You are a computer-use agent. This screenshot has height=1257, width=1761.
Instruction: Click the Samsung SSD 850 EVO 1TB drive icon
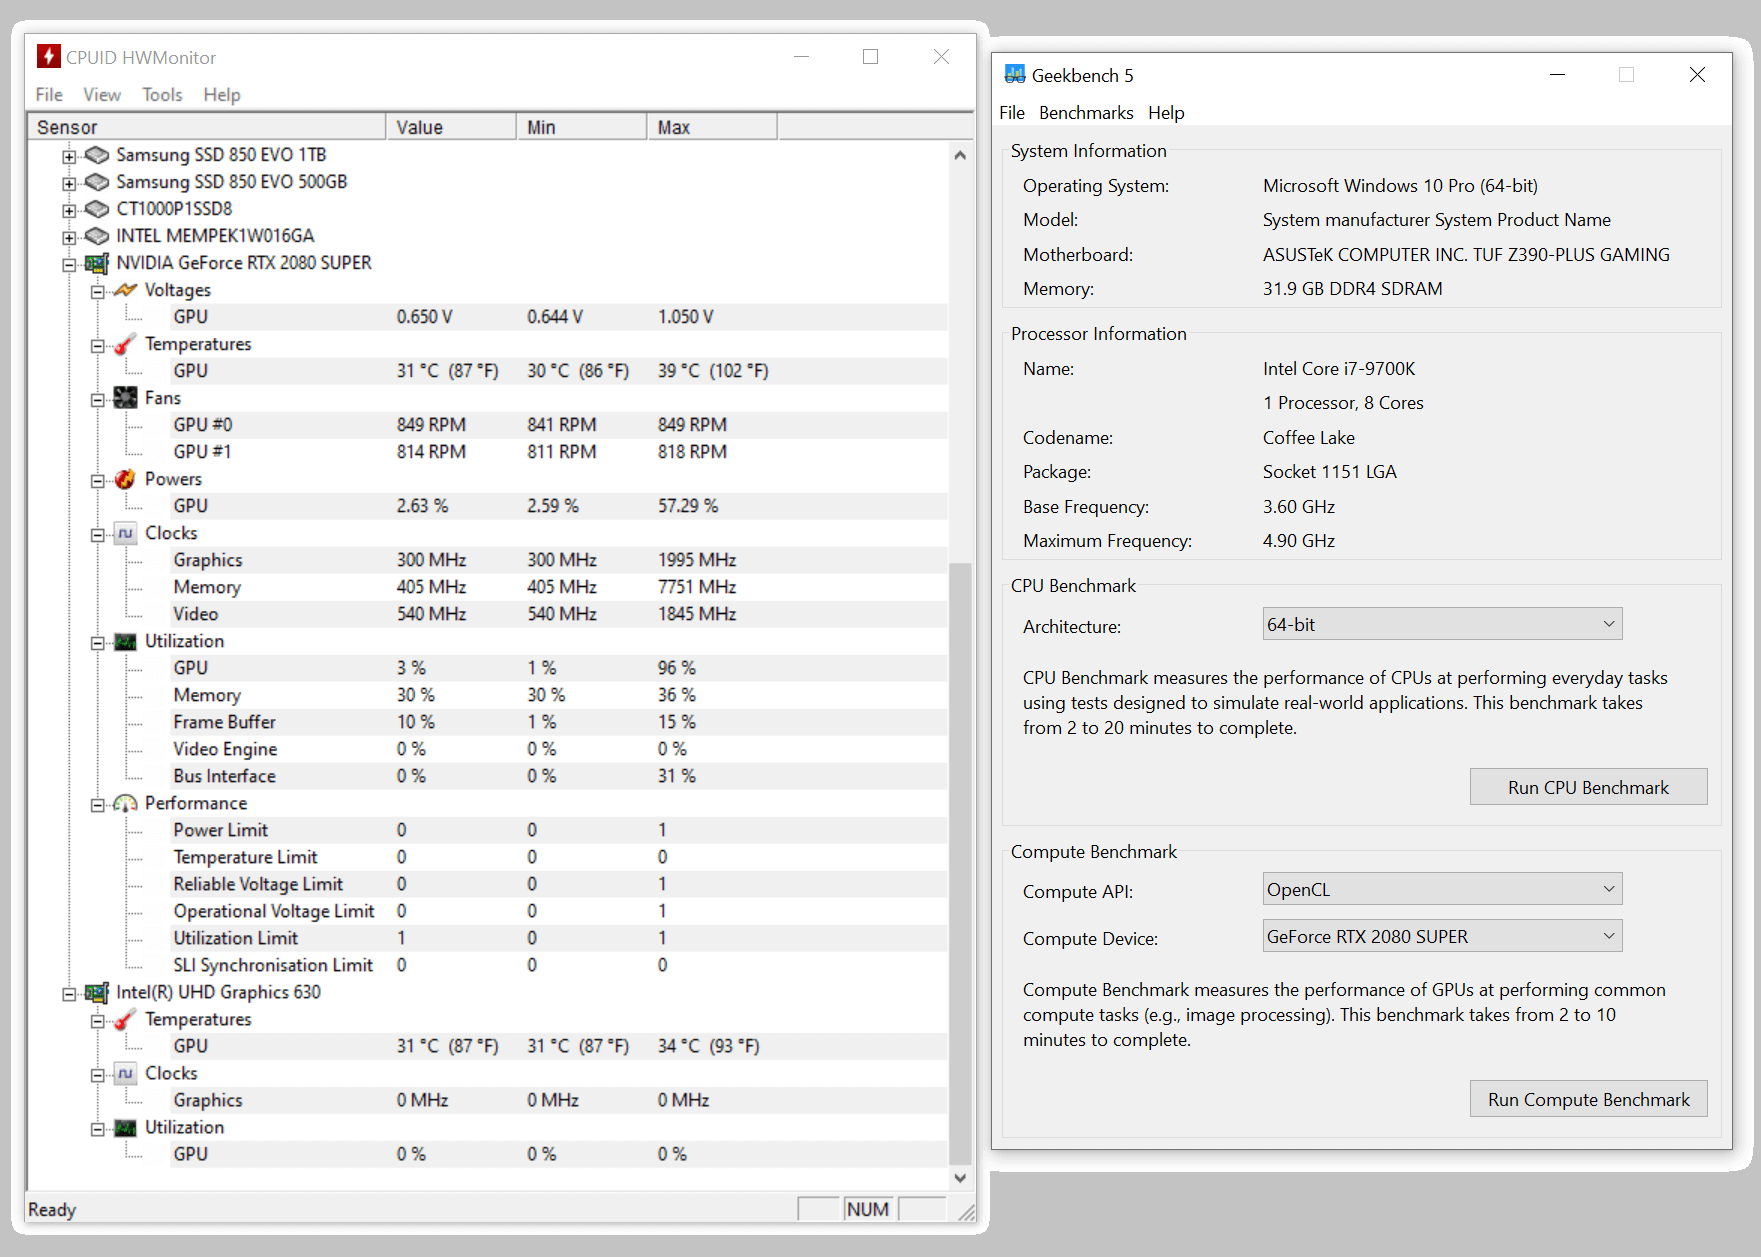coord(97,156)
